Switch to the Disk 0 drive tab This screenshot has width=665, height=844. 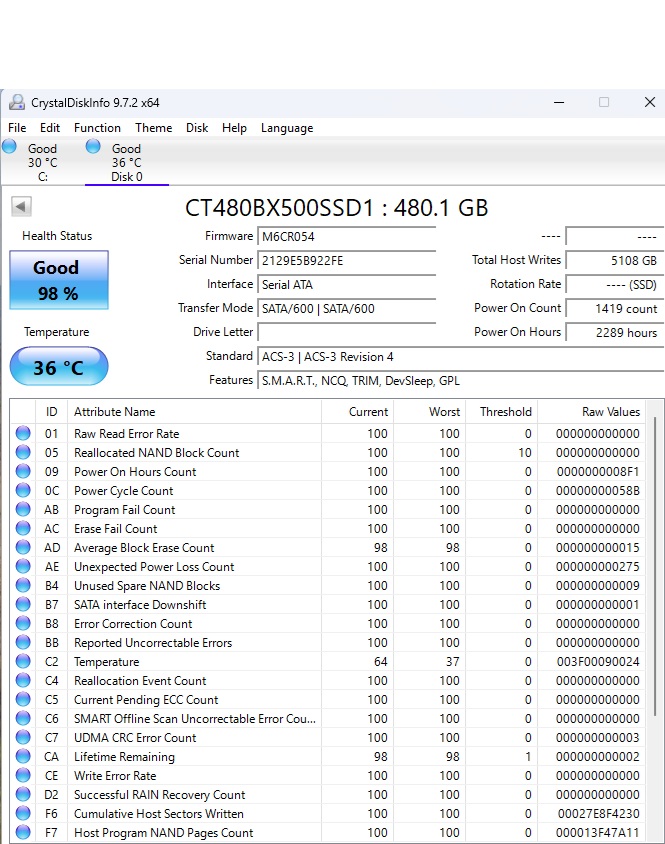(126, 163)
